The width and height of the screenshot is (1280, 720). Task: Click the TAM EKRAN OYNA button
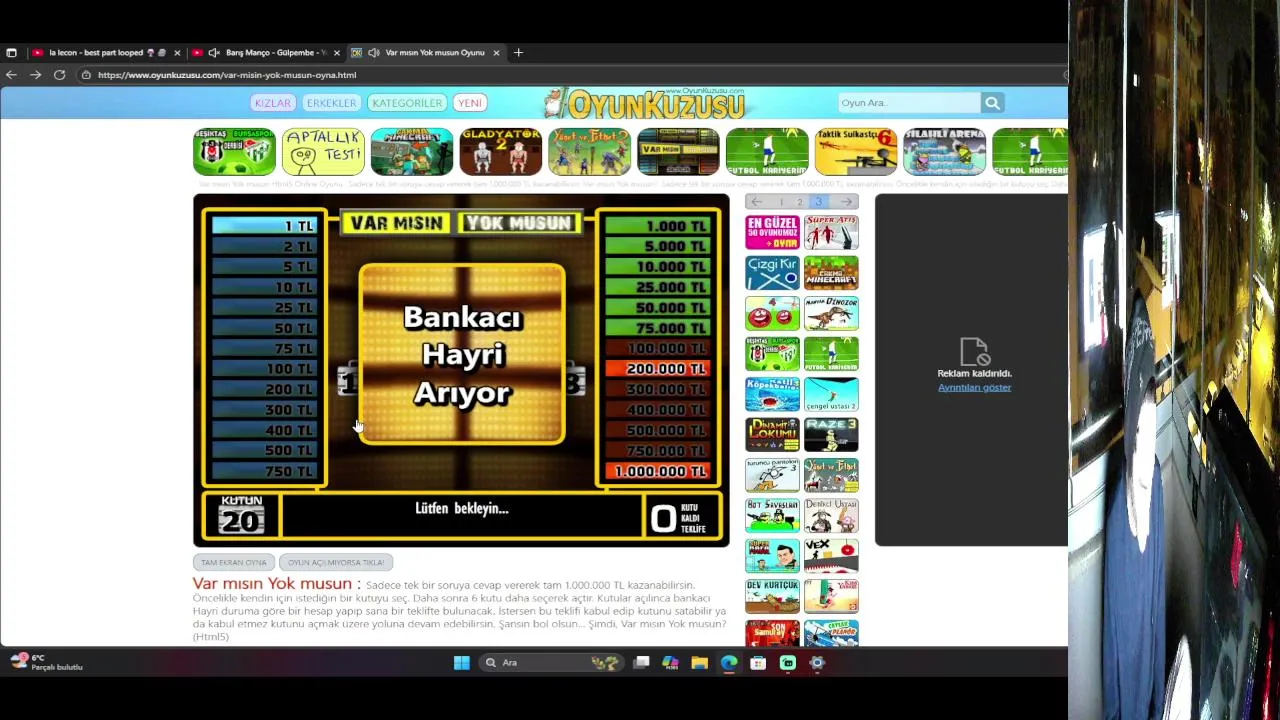[x=234, y=562]
